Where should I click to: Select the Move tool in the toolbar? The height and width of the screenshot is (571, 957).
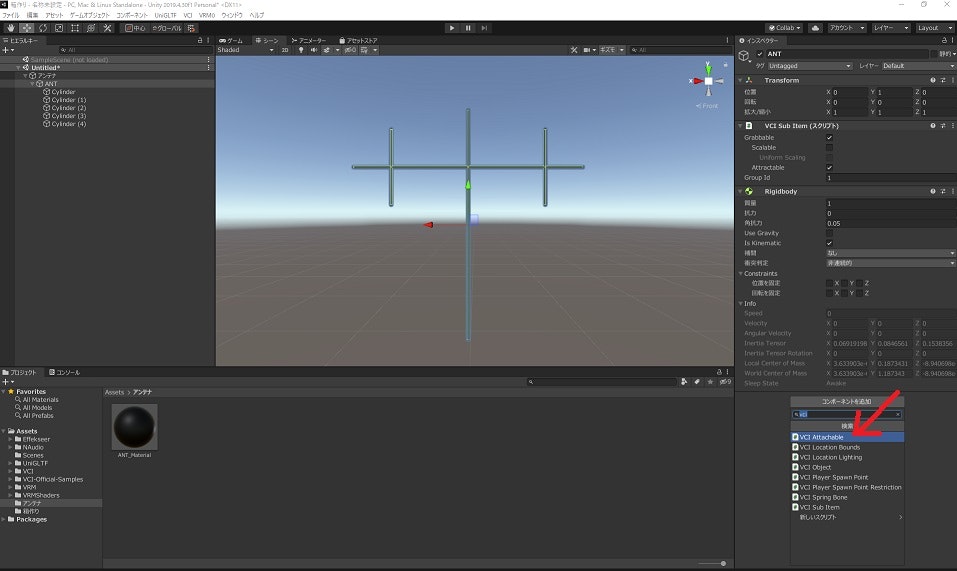coord(27,28)
